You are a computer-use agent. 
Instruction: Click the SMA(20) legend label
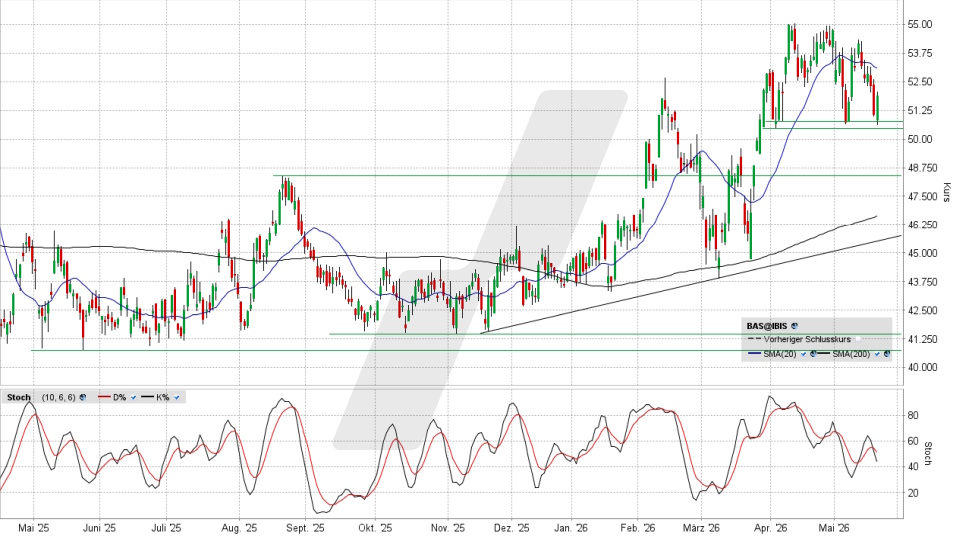pos(780,354)
